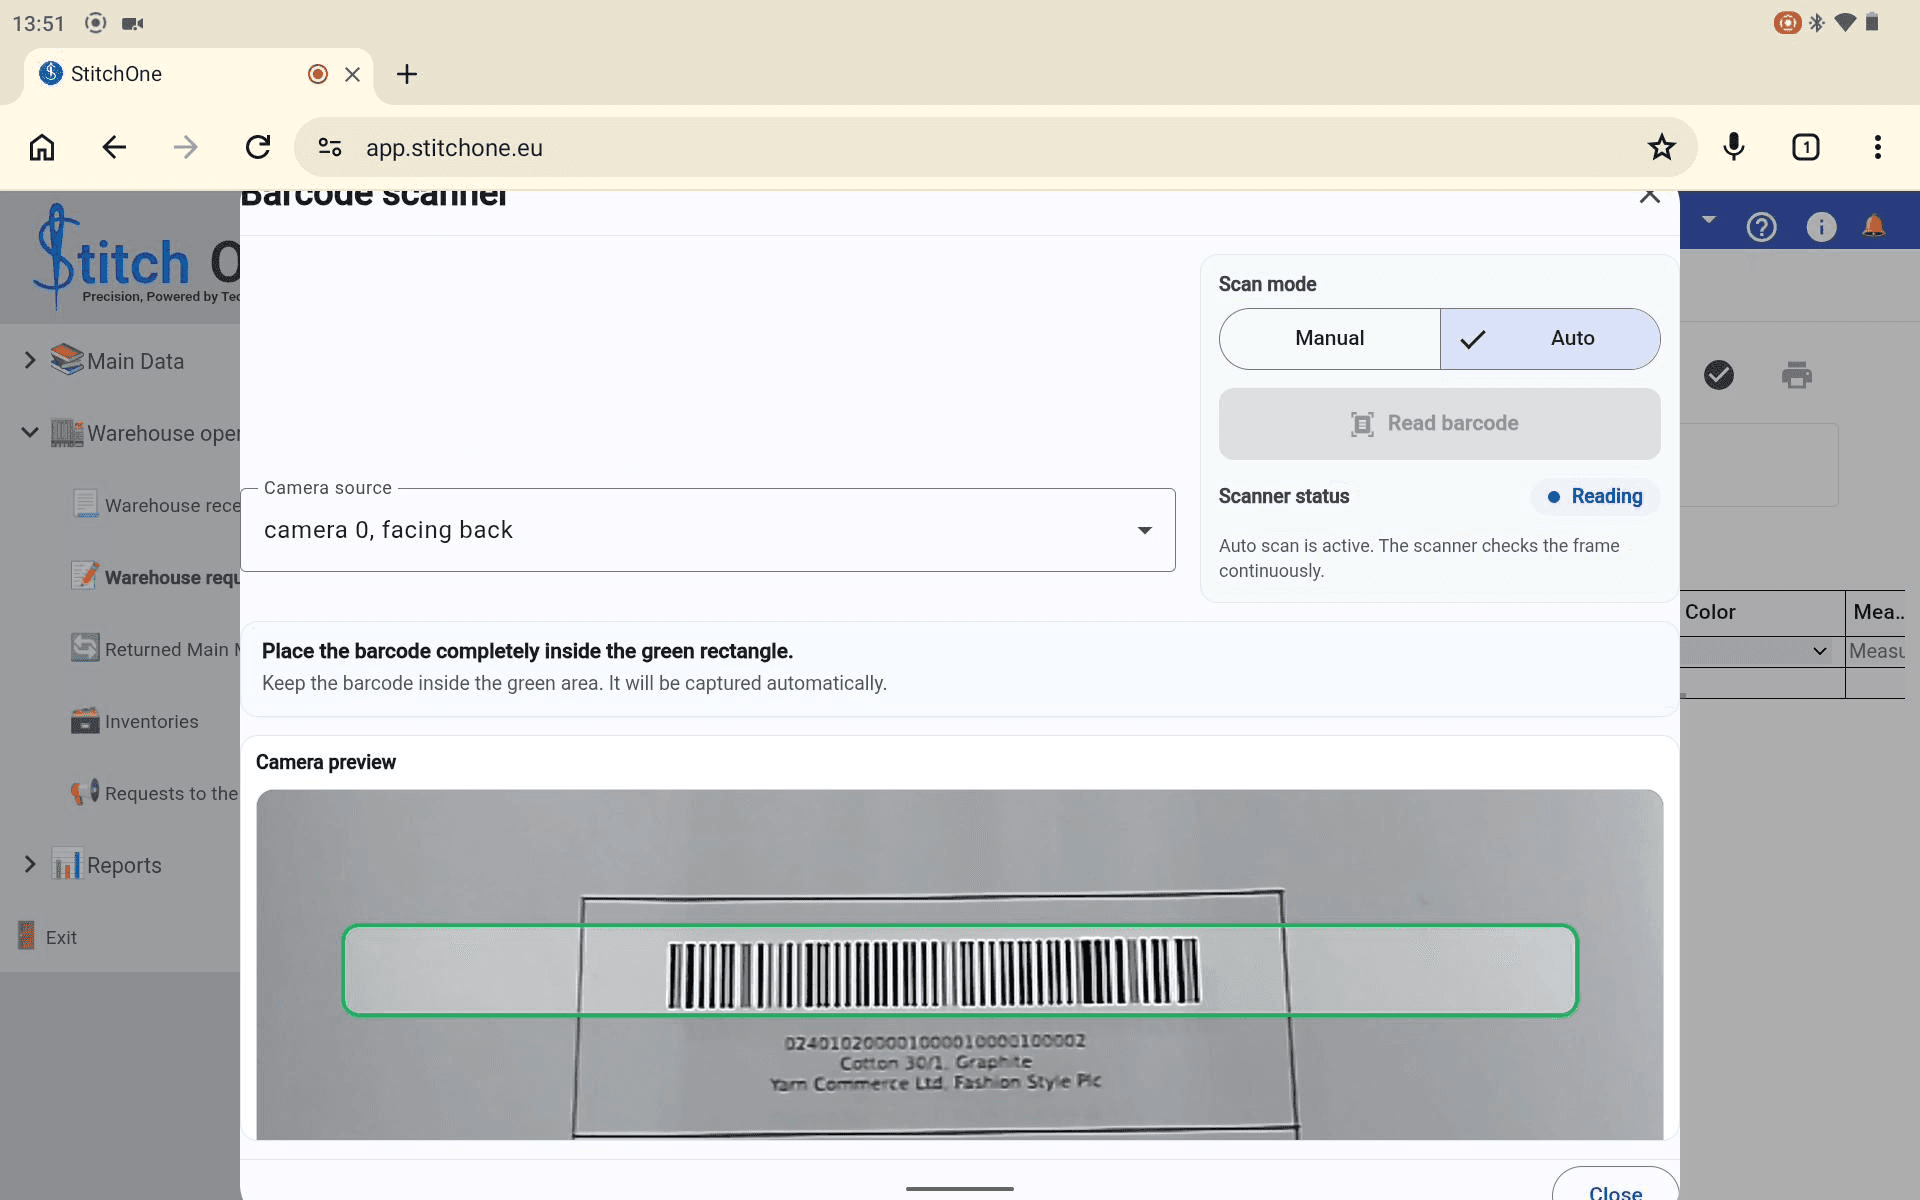
Task: Expand Reports section in sidebar
Action: (x=30, y=864)
